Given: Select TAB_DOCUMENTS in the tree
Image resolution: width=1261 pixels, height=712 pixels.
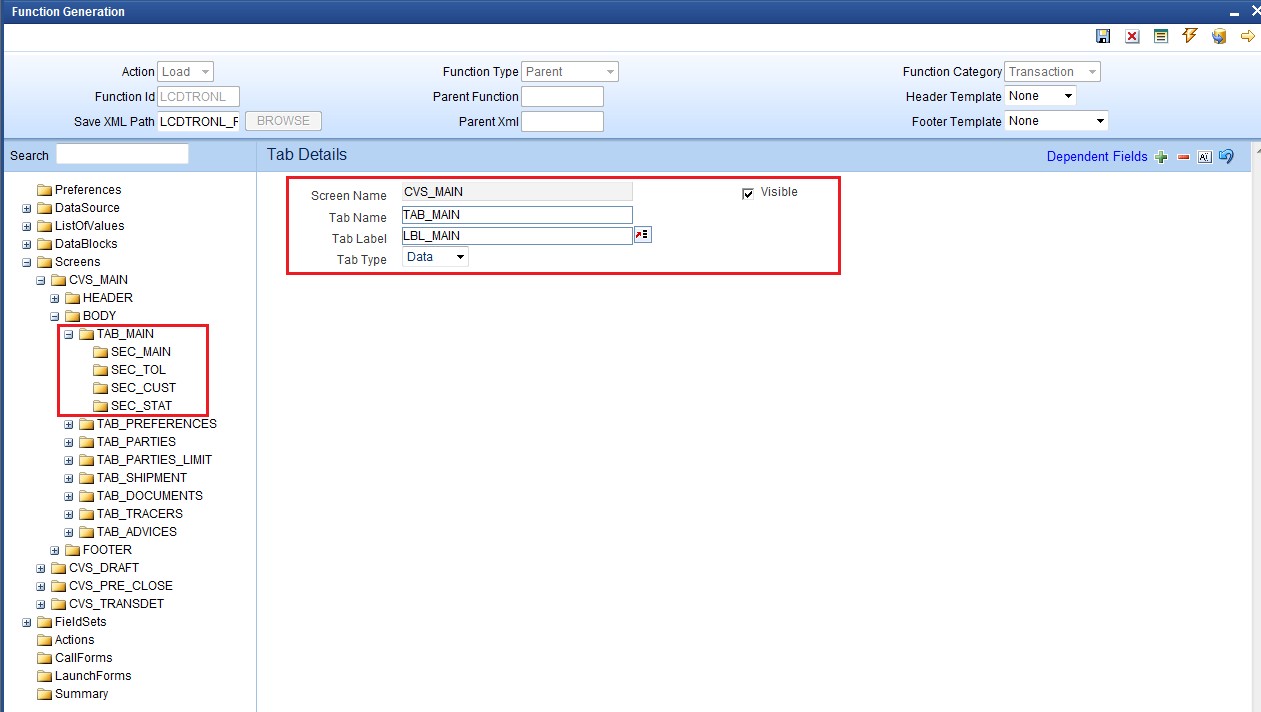Looking at the screenshot, I should [x=150, y=496].
